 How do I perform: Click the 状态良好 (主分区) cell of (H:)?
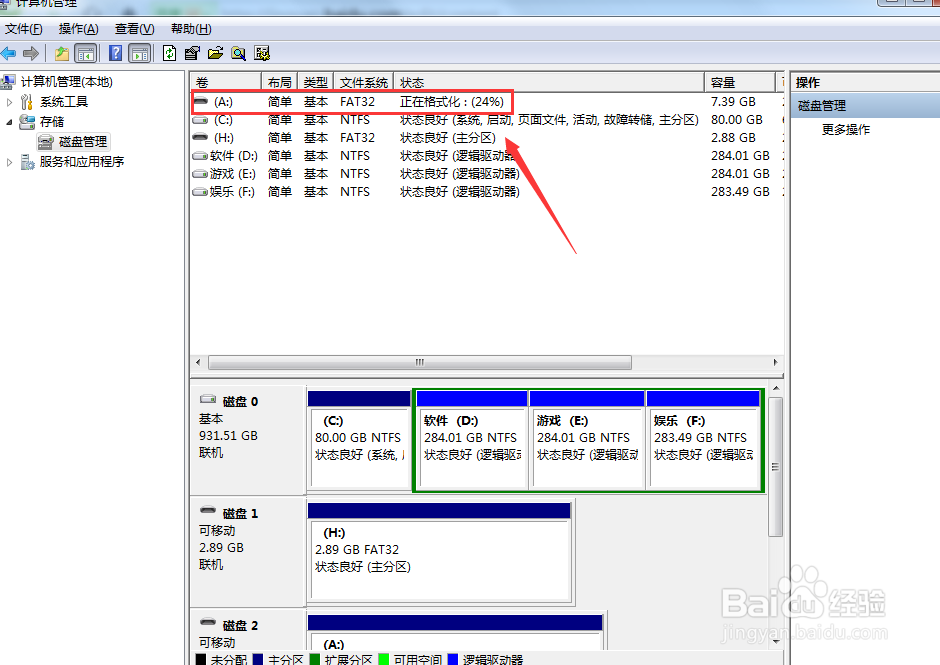[x=448, y=138]
